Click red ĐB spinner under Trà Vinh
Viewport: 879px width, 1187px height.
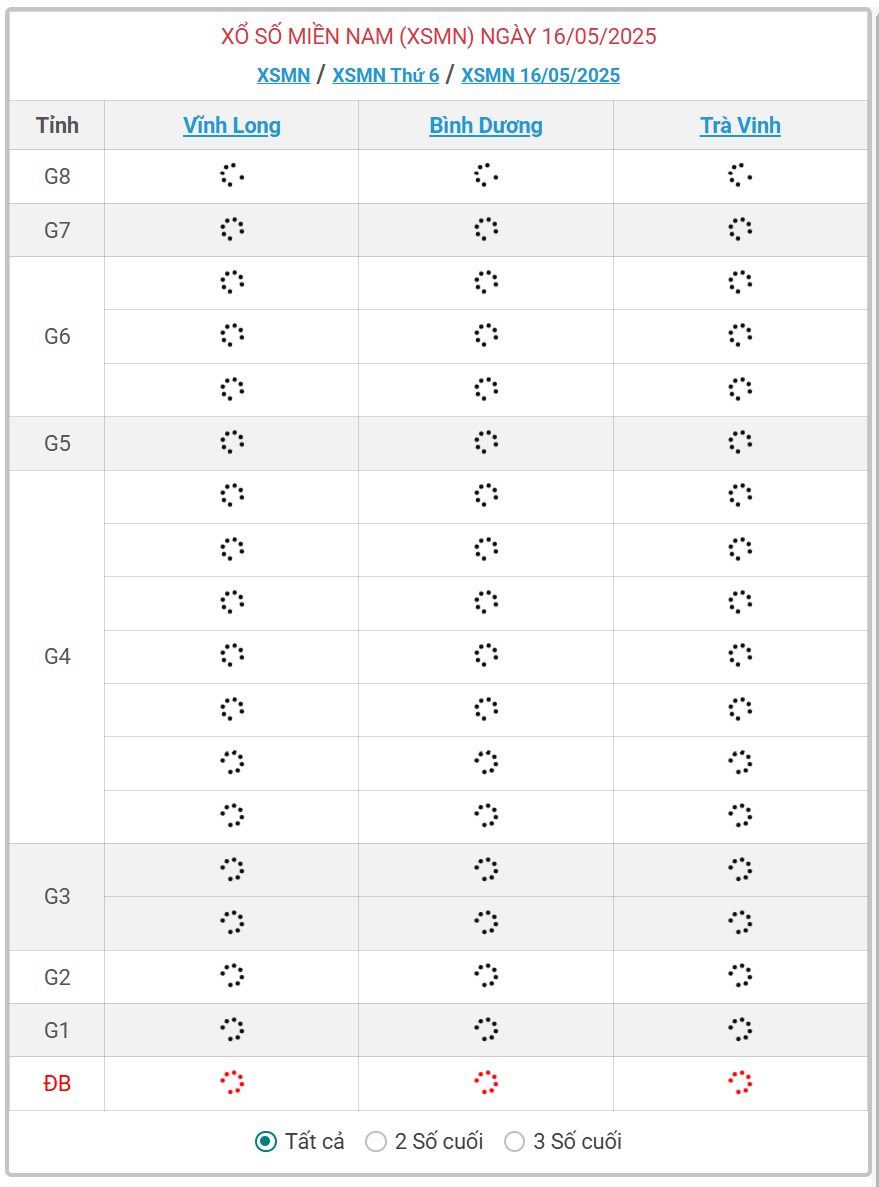(740, 1082)
